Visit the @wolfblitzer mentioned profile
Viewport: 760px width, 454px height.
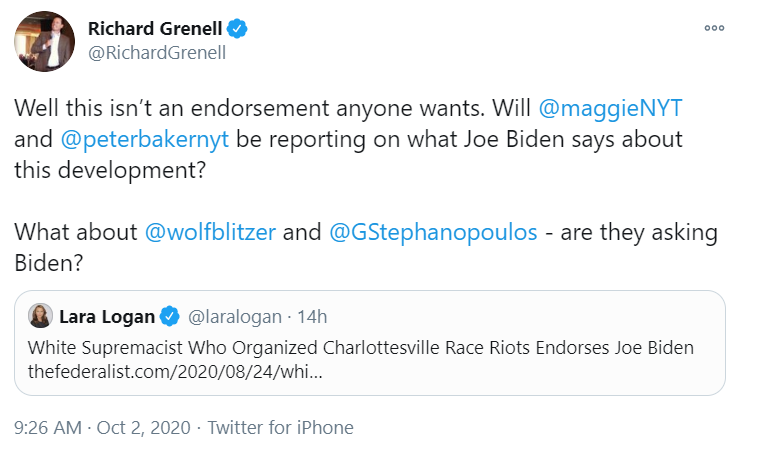pyautogui.click(x=210, y=232)
